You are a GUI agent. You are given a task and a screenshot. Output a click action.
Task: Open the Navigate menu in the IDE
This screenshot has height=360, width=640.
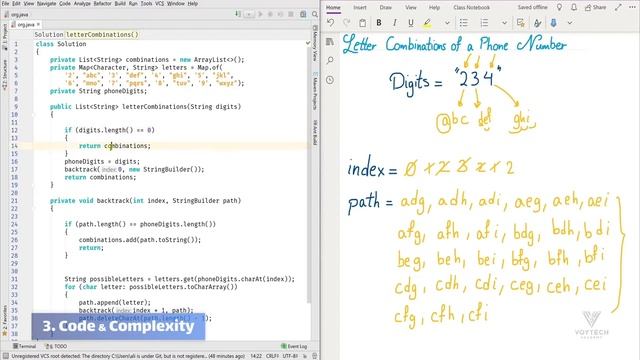[x=47, y=3]
